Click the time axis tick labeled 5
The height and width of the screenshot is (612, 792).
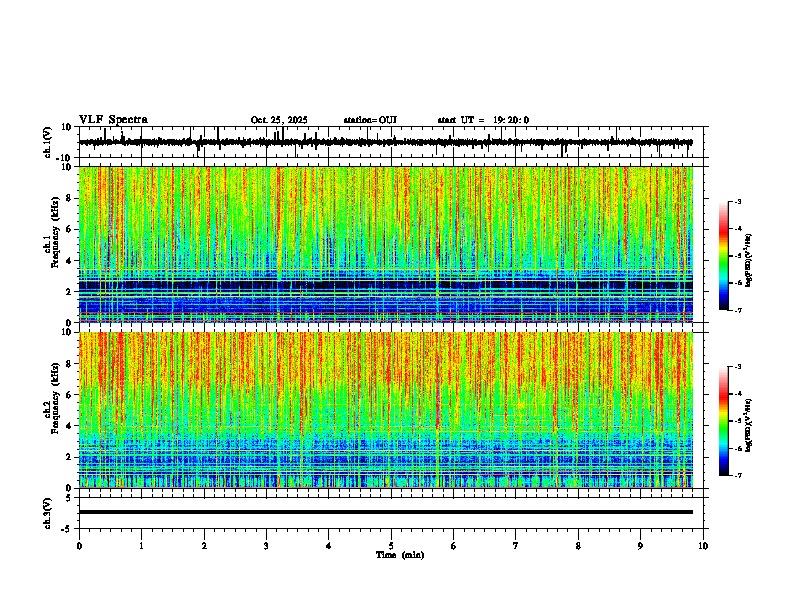coord(391,546)
